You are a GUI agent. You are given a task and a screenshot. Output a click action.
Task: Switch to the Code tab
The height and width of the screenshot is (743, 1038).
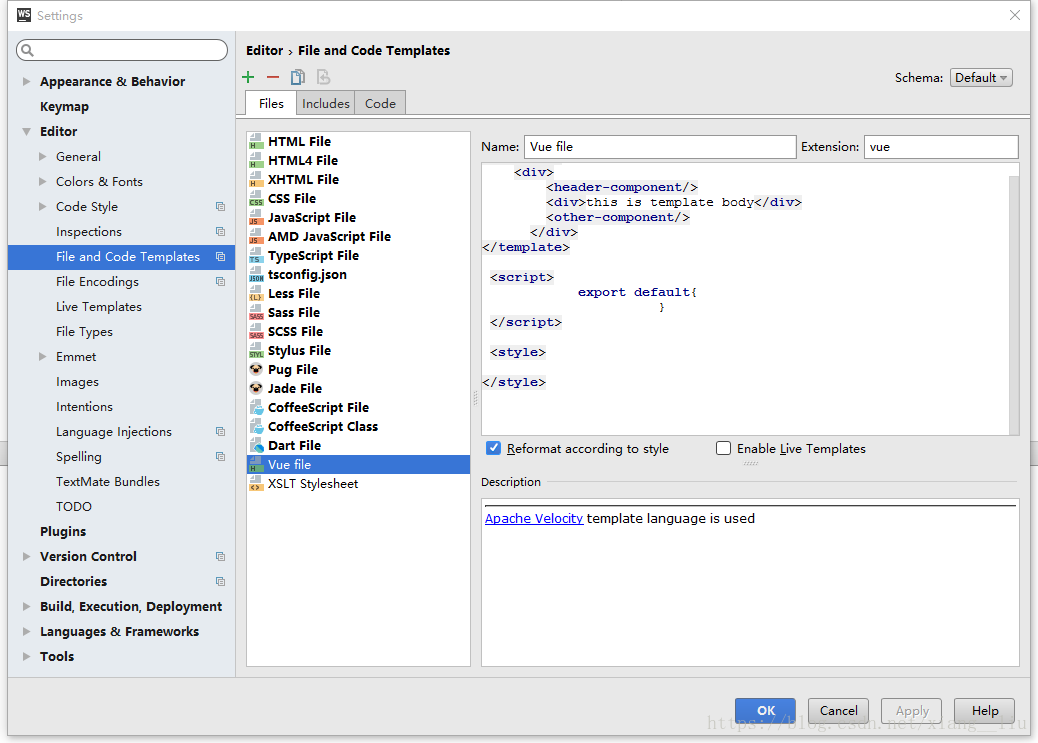click(x=380, y=103)
